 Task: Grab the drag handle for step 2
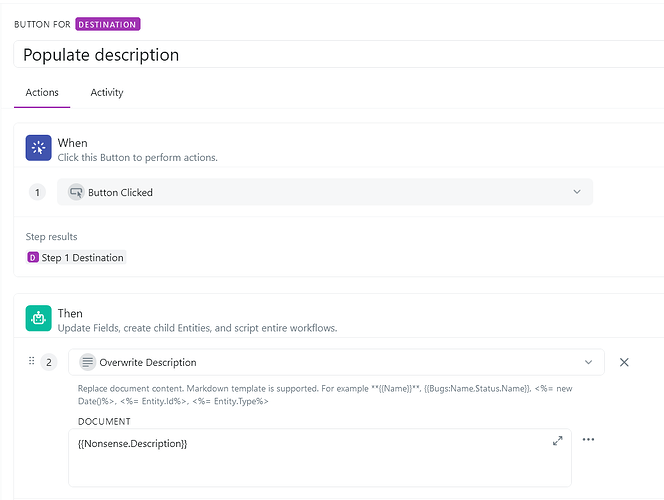point(31,361)
